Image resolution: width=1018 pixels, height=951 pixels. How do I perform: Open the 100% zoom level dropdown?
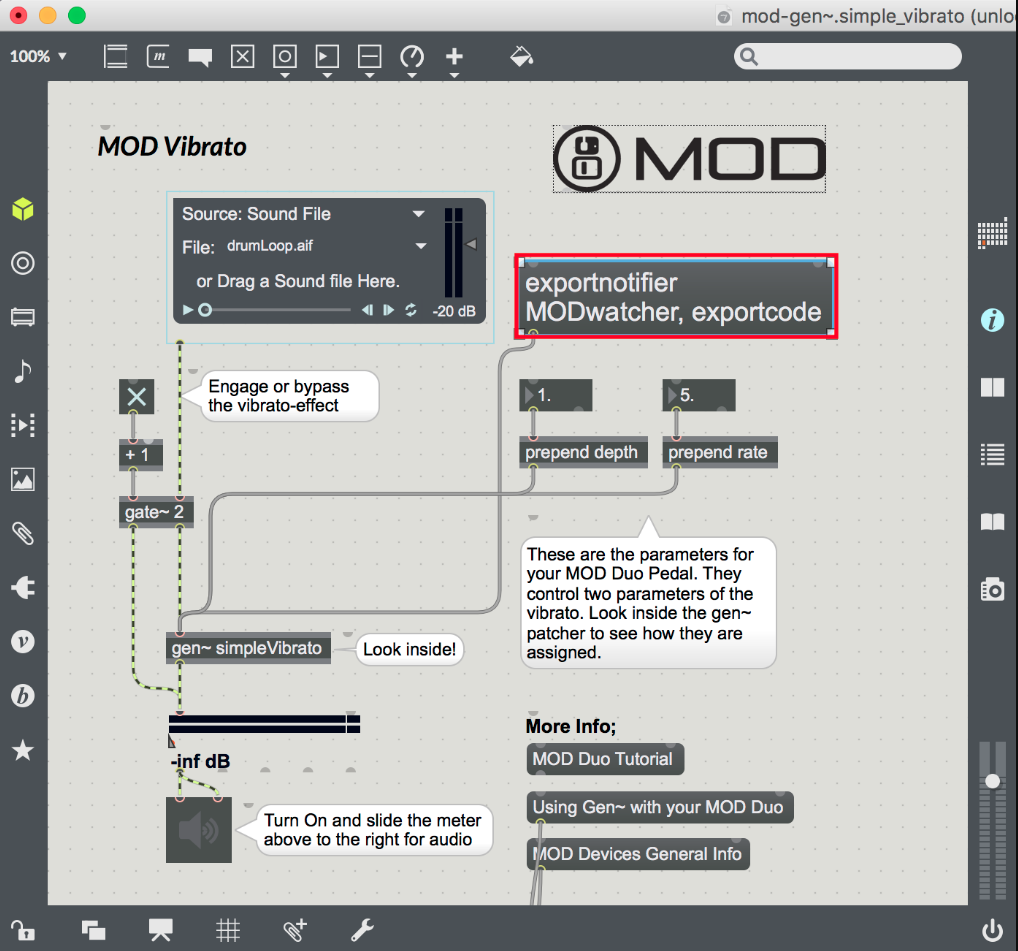point(38,56)
